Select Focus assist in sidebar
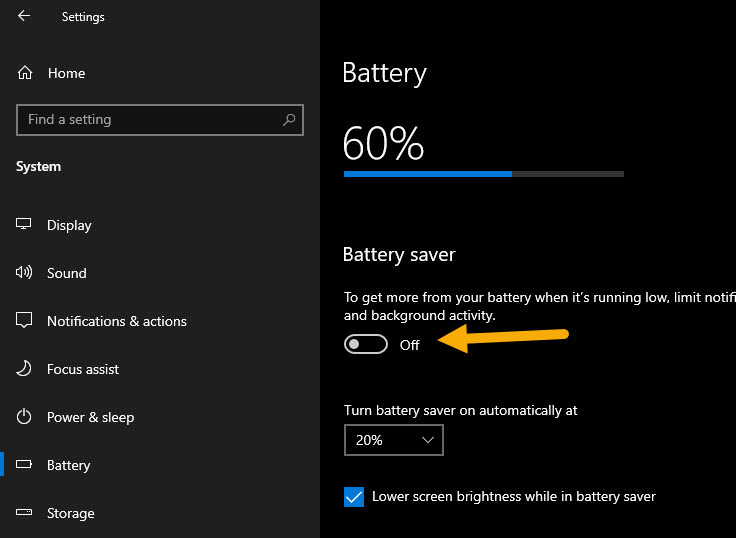The height and width of the screenshot is (538, 736). [83, 369]
